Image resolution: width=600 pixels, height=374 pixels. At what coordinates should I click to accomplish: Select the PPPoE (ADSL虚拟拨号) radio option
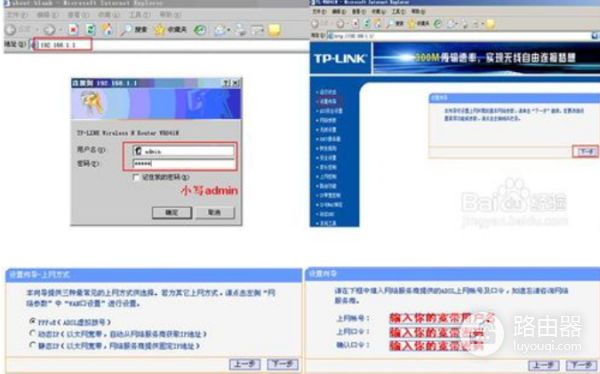click(x=33, y=321)
